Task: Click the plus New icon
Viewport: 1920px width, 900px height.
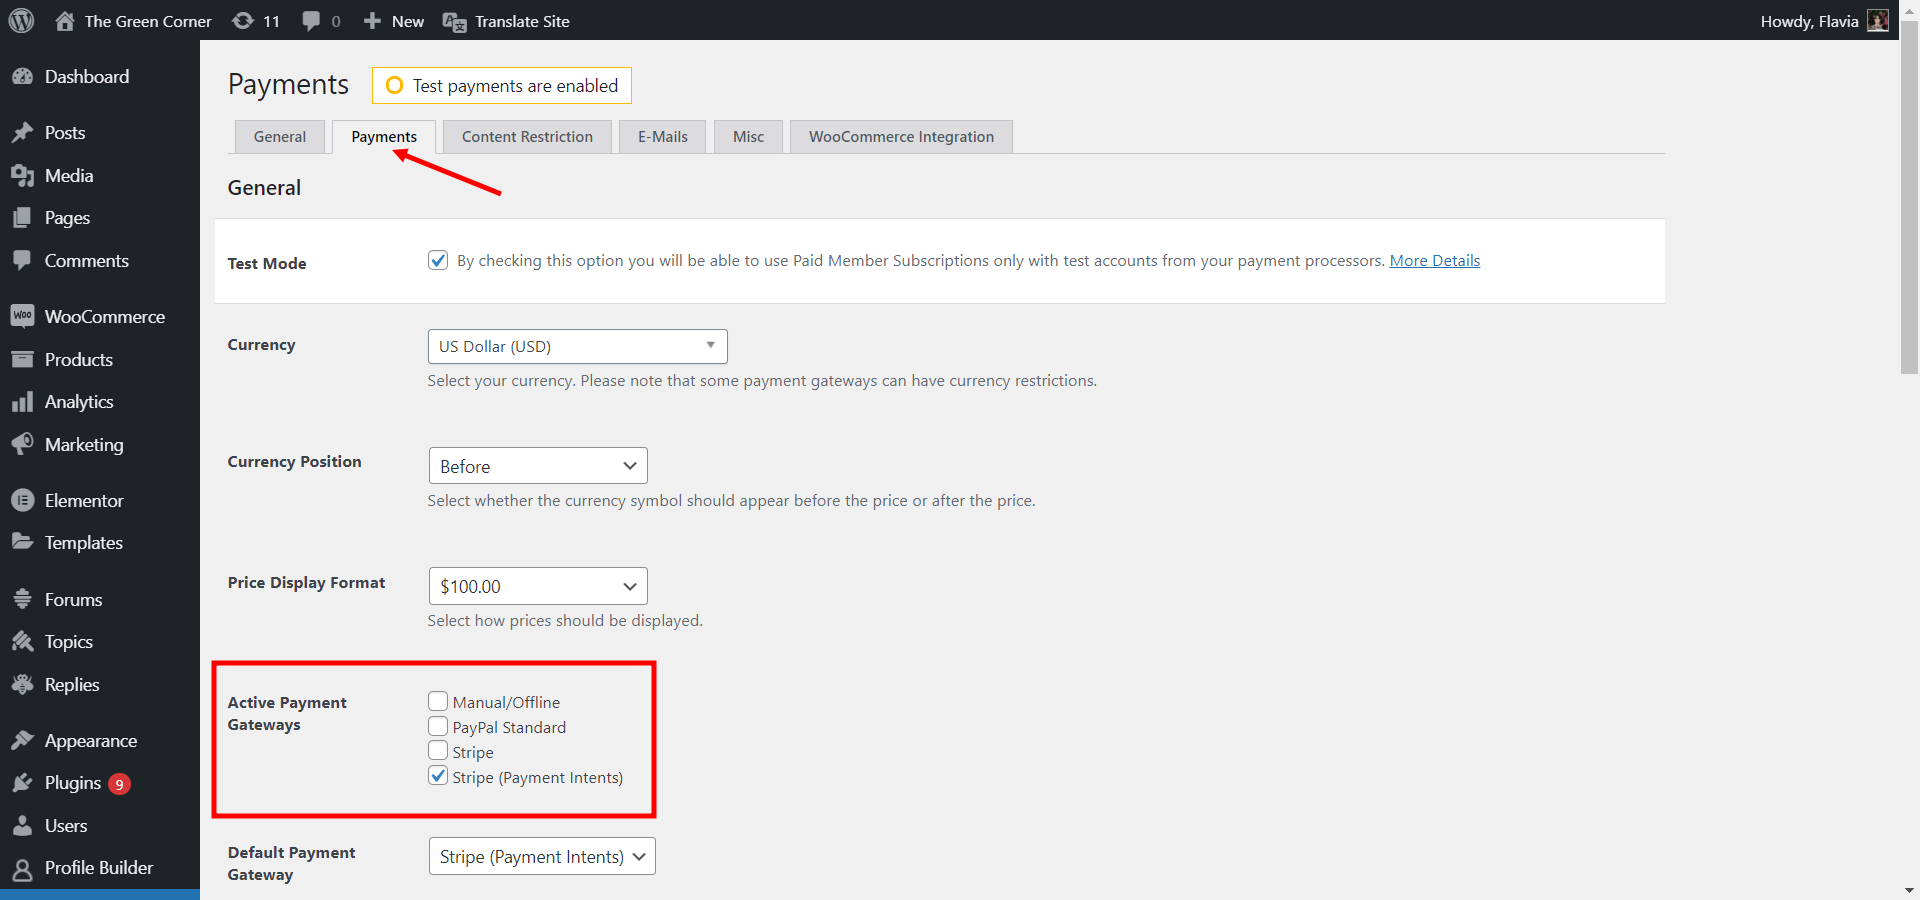Action: [372, 21]
